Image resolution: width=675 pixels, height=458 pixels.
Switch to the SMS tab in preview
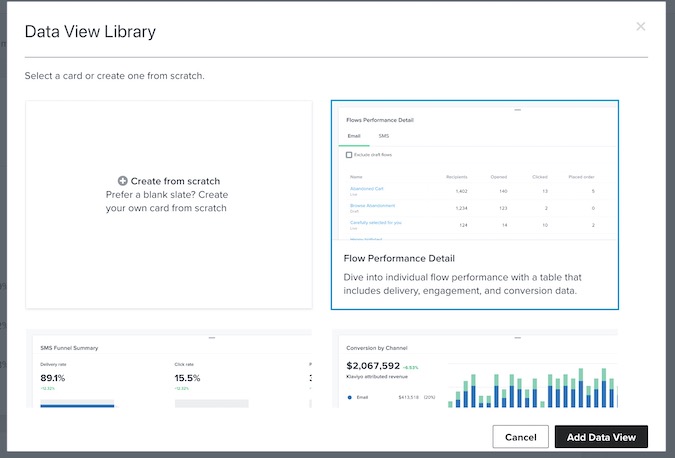(x=384, y=135)
